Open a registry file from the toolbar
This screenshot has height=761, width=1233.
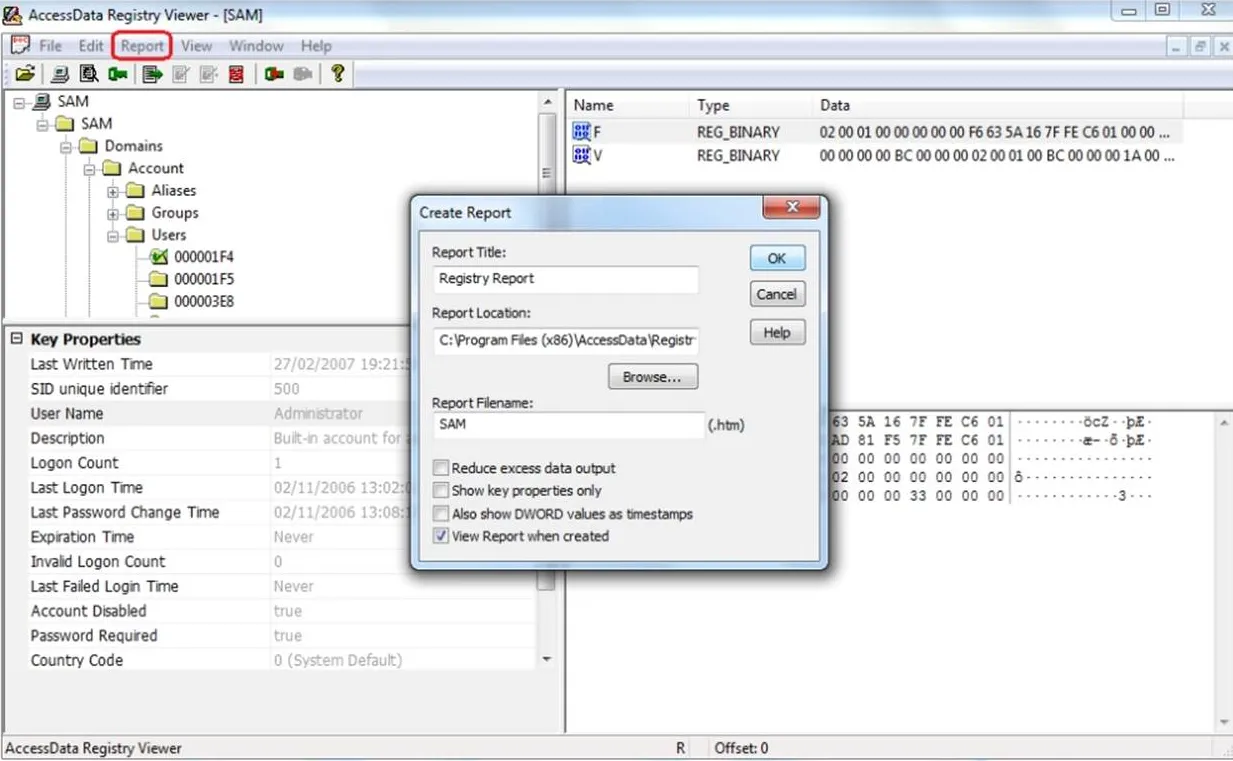(x=25, y=73)
